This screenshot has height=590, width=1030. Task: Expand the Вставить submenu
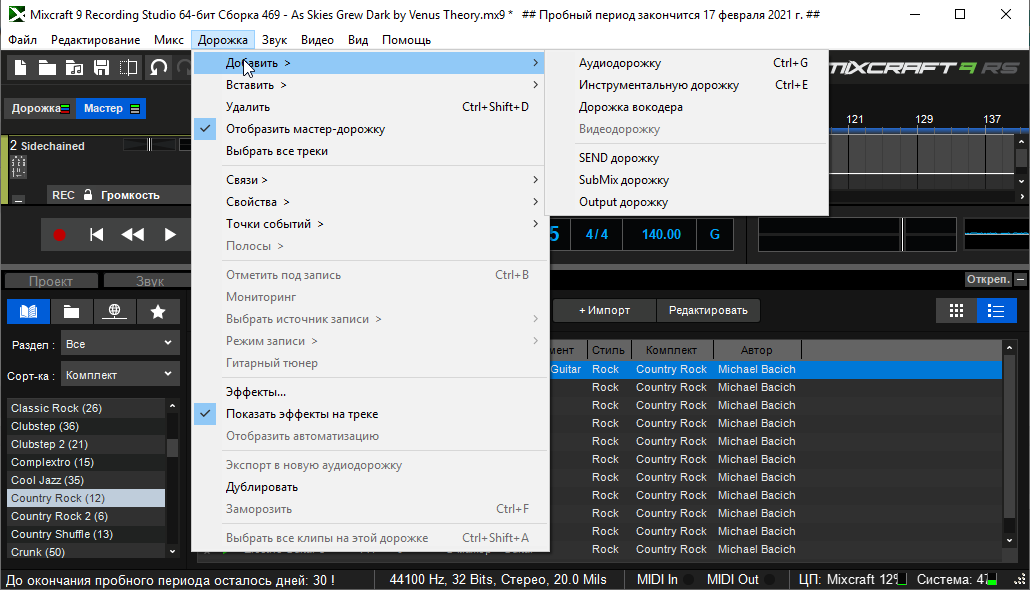pyautogui.click(x=370, y=85)
